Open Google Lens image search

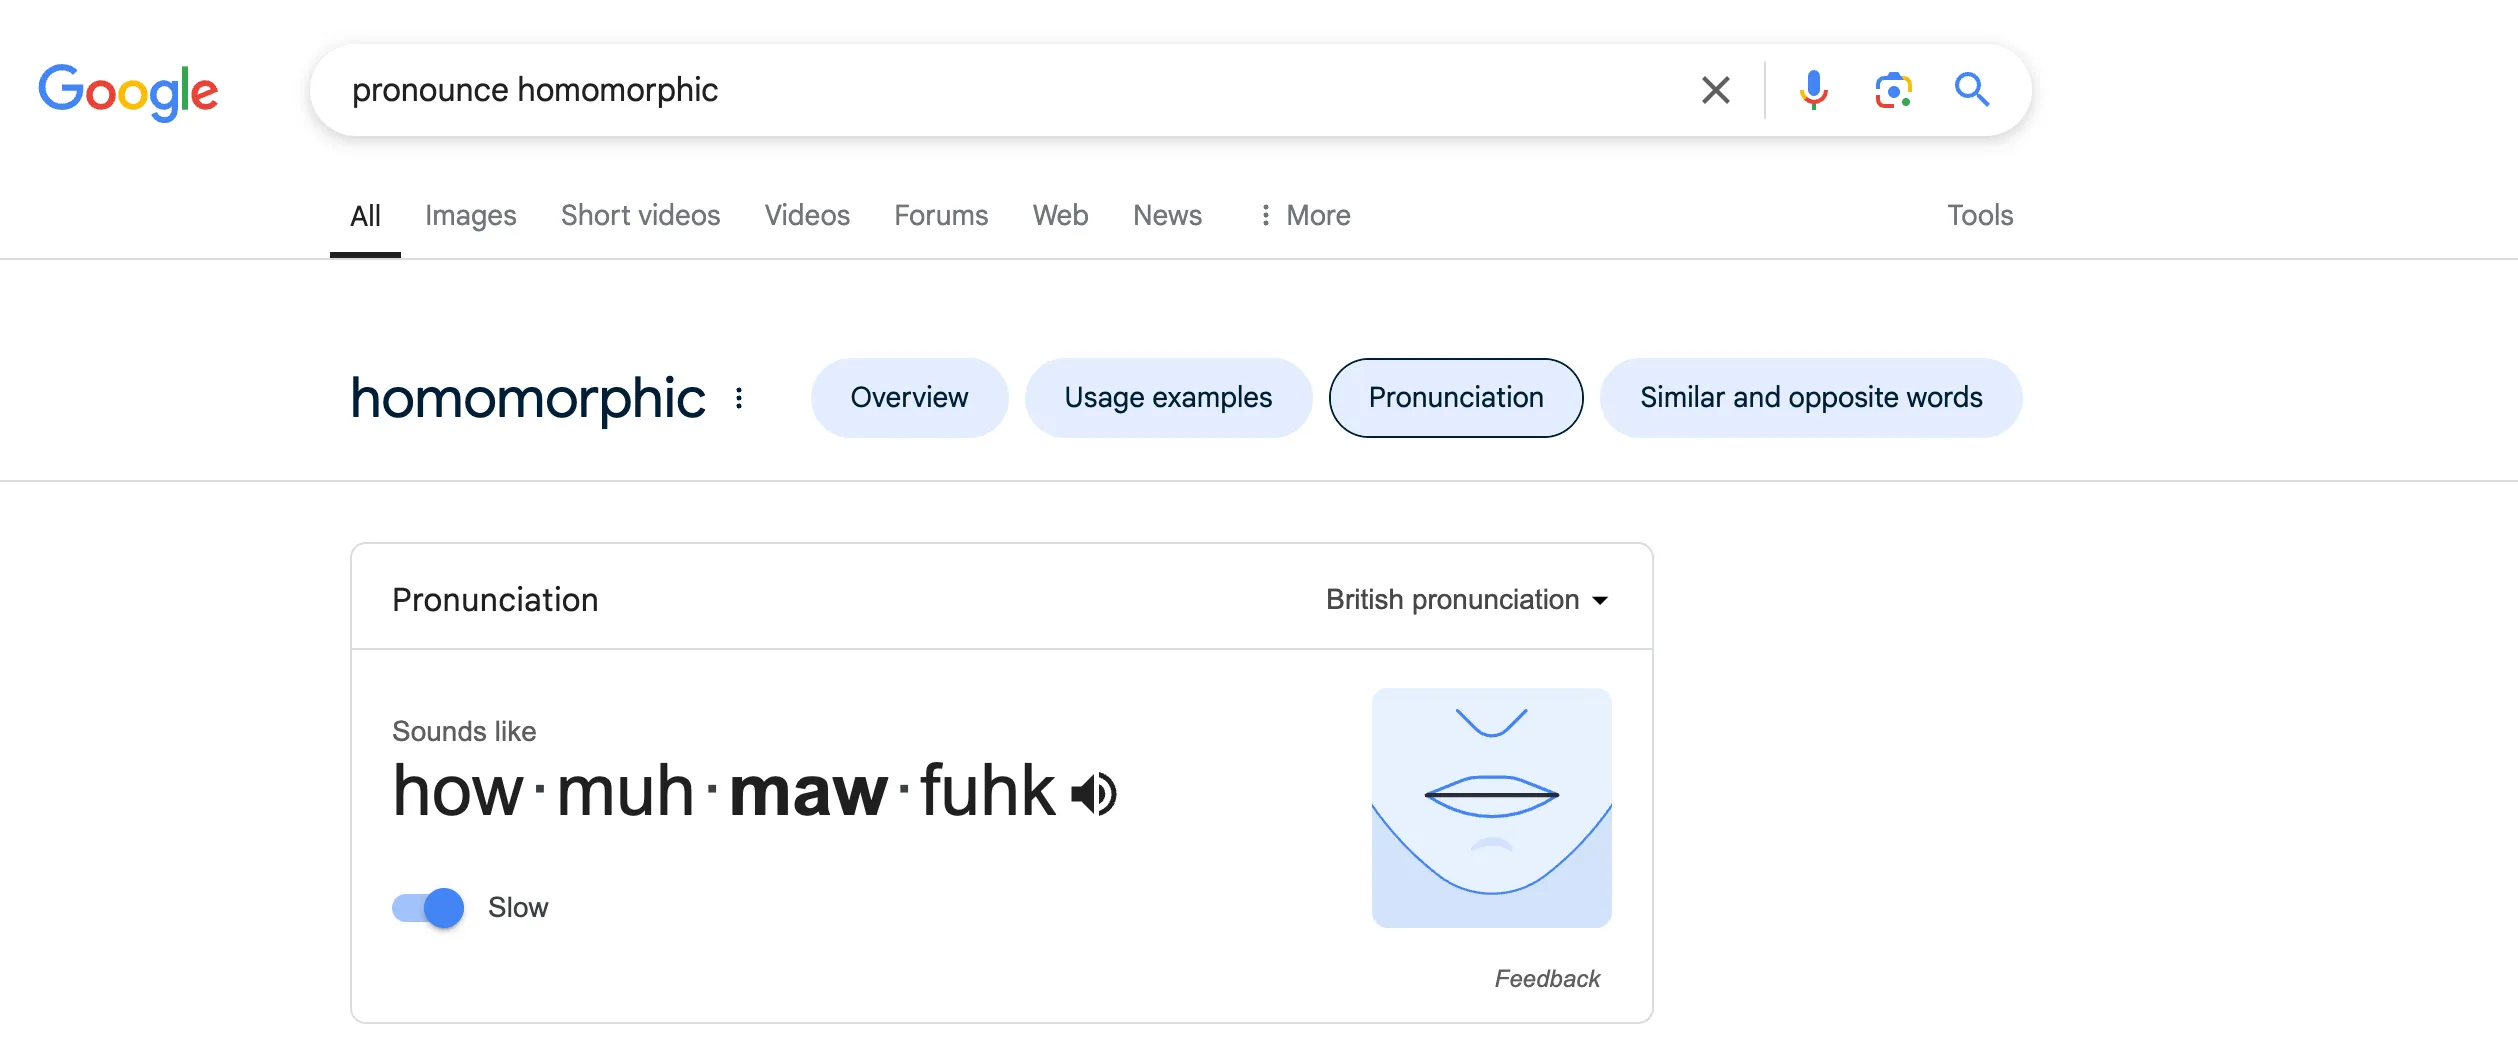pyautogui.click(x=1893, y=90)
